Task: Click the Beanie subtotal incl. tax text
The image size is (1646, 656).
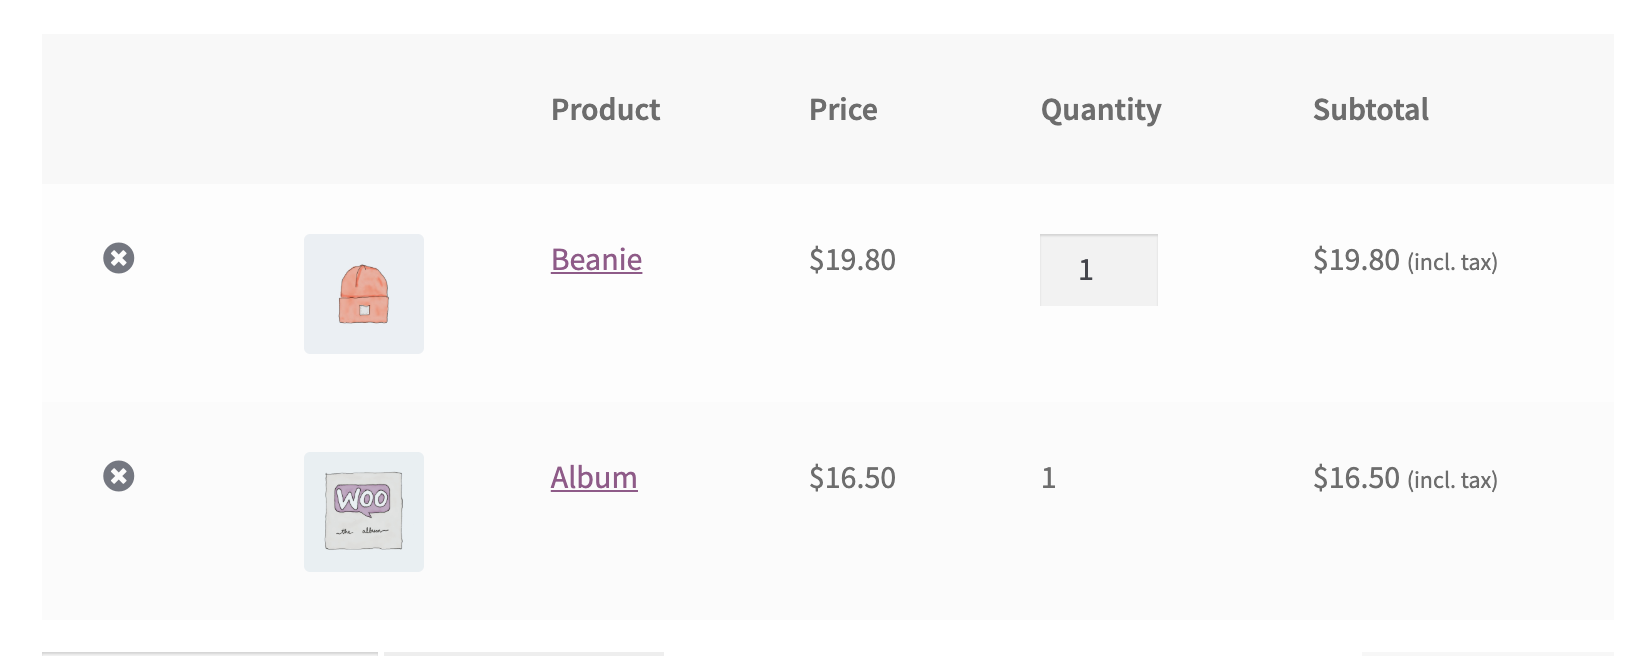Action: [1405, 261]
